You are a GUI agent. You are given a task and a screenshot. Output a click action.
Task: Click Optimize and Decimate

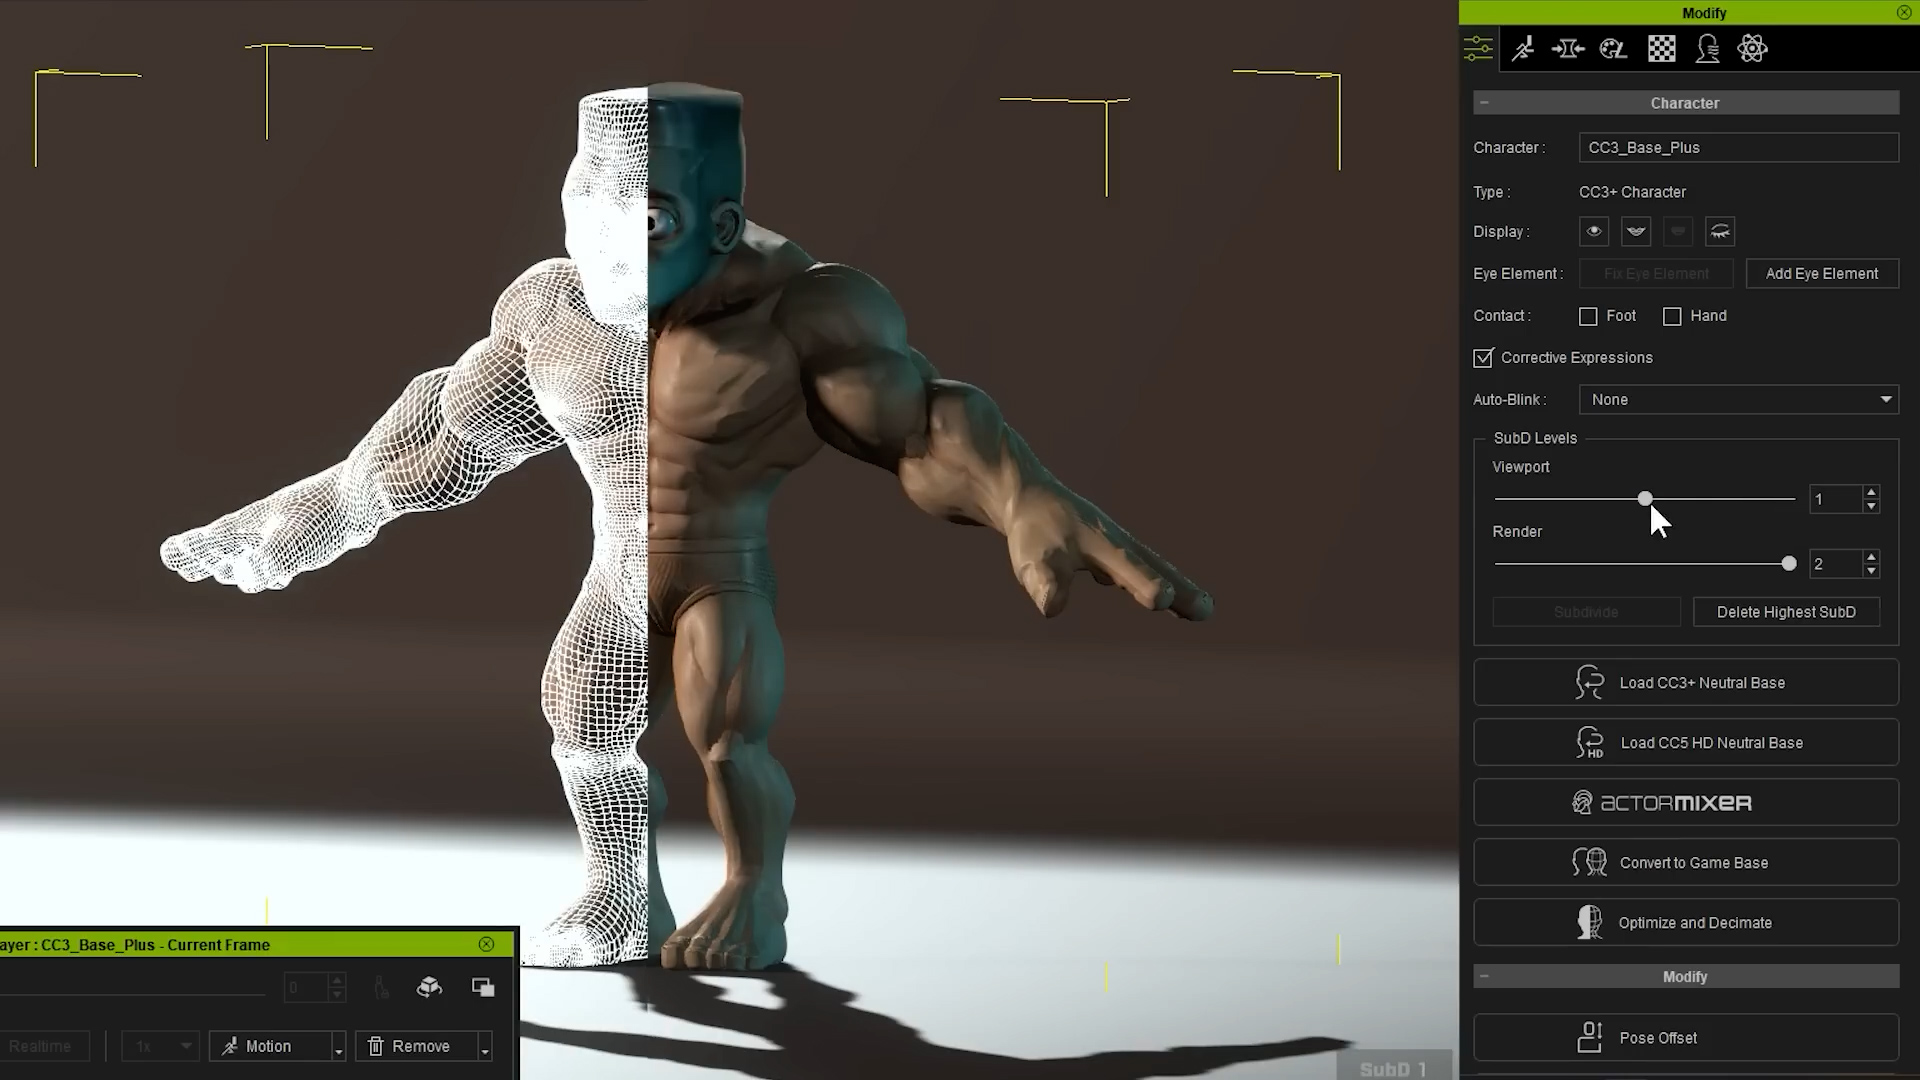(1686, 923)
